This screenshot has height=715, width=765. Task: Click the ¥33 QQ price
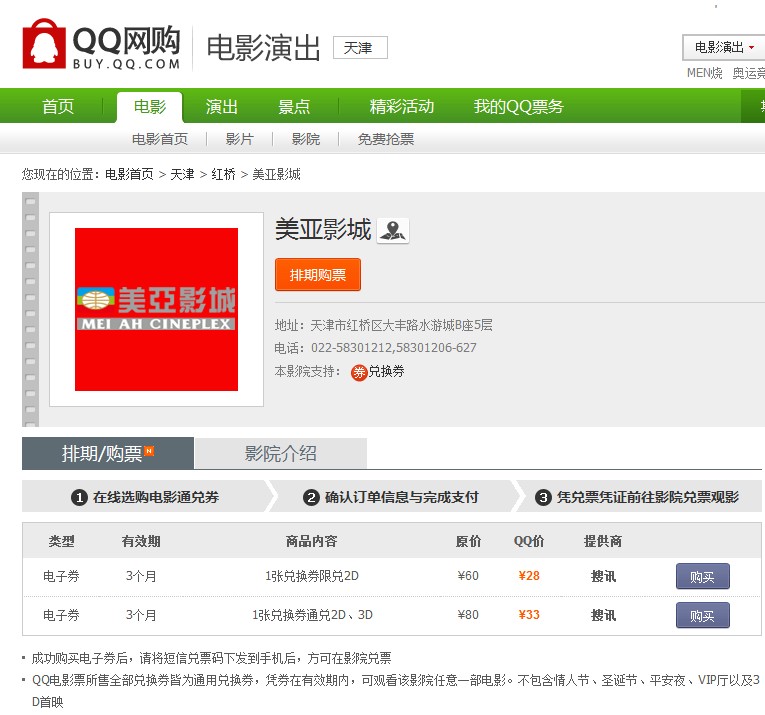click(529, 615)
